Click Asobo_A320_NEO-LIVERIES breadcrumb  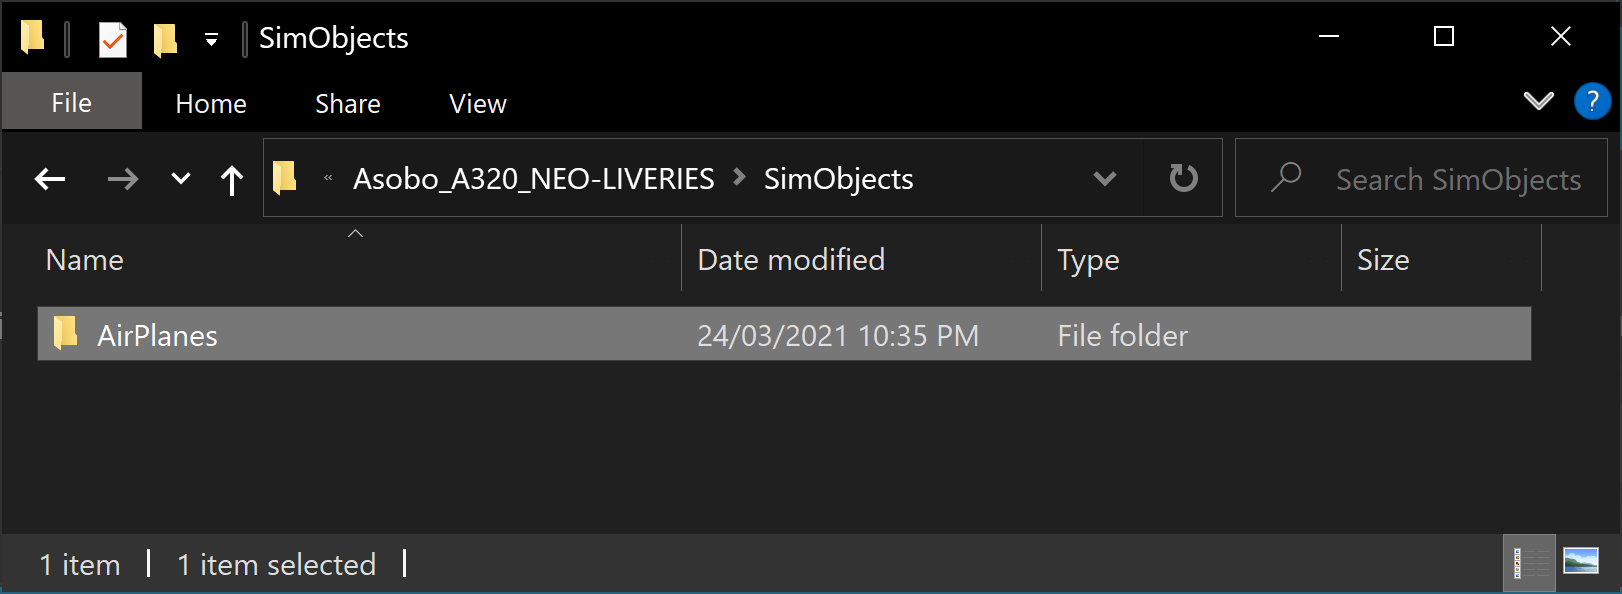point(533,179)
